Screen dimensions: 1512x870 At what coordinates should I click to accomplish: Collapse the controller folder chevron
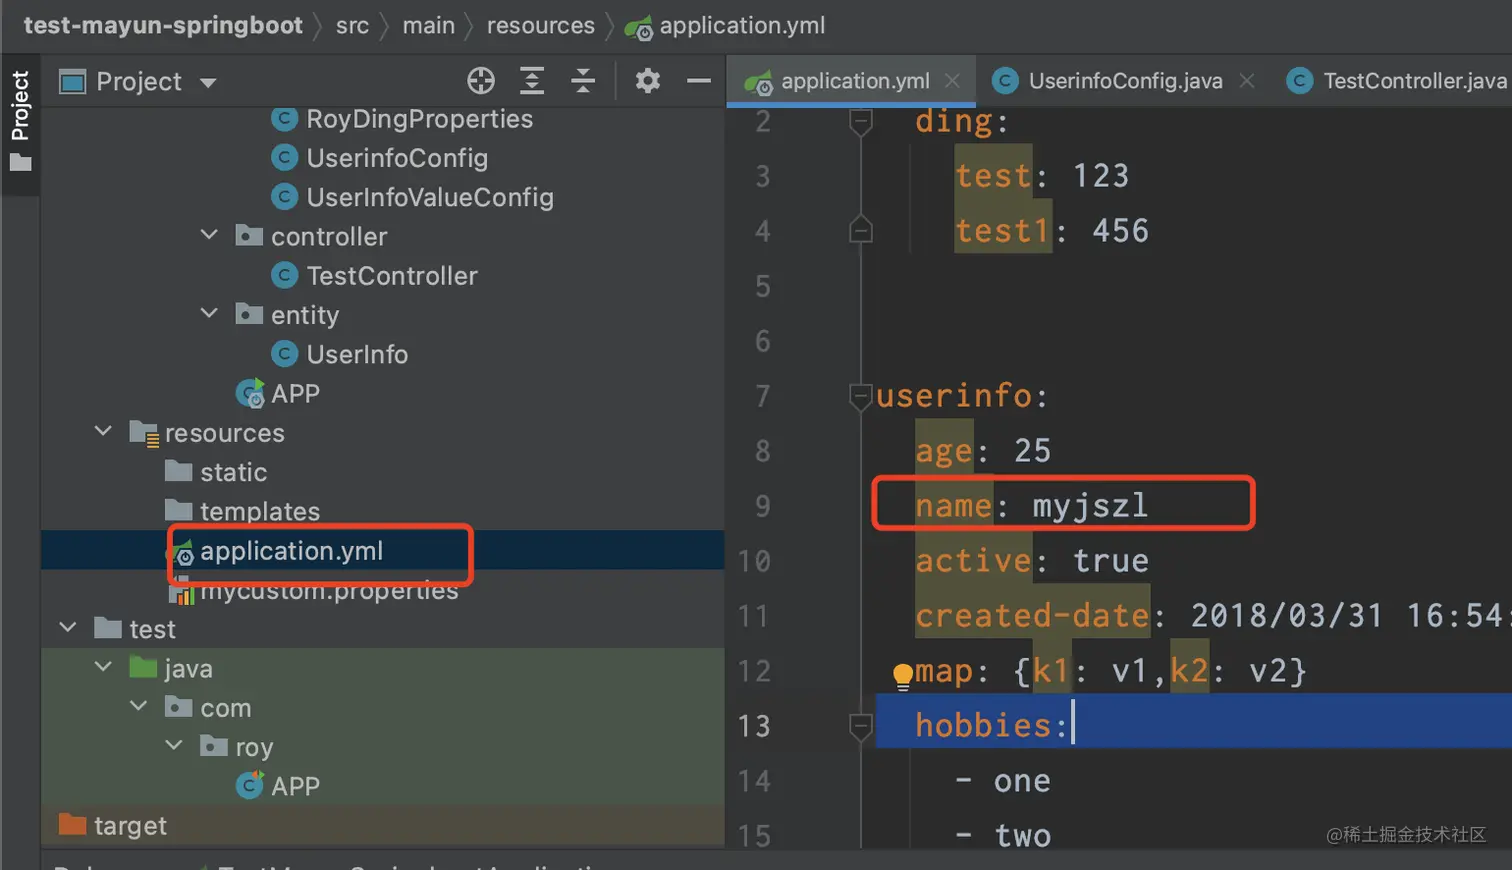click(209, 235)
